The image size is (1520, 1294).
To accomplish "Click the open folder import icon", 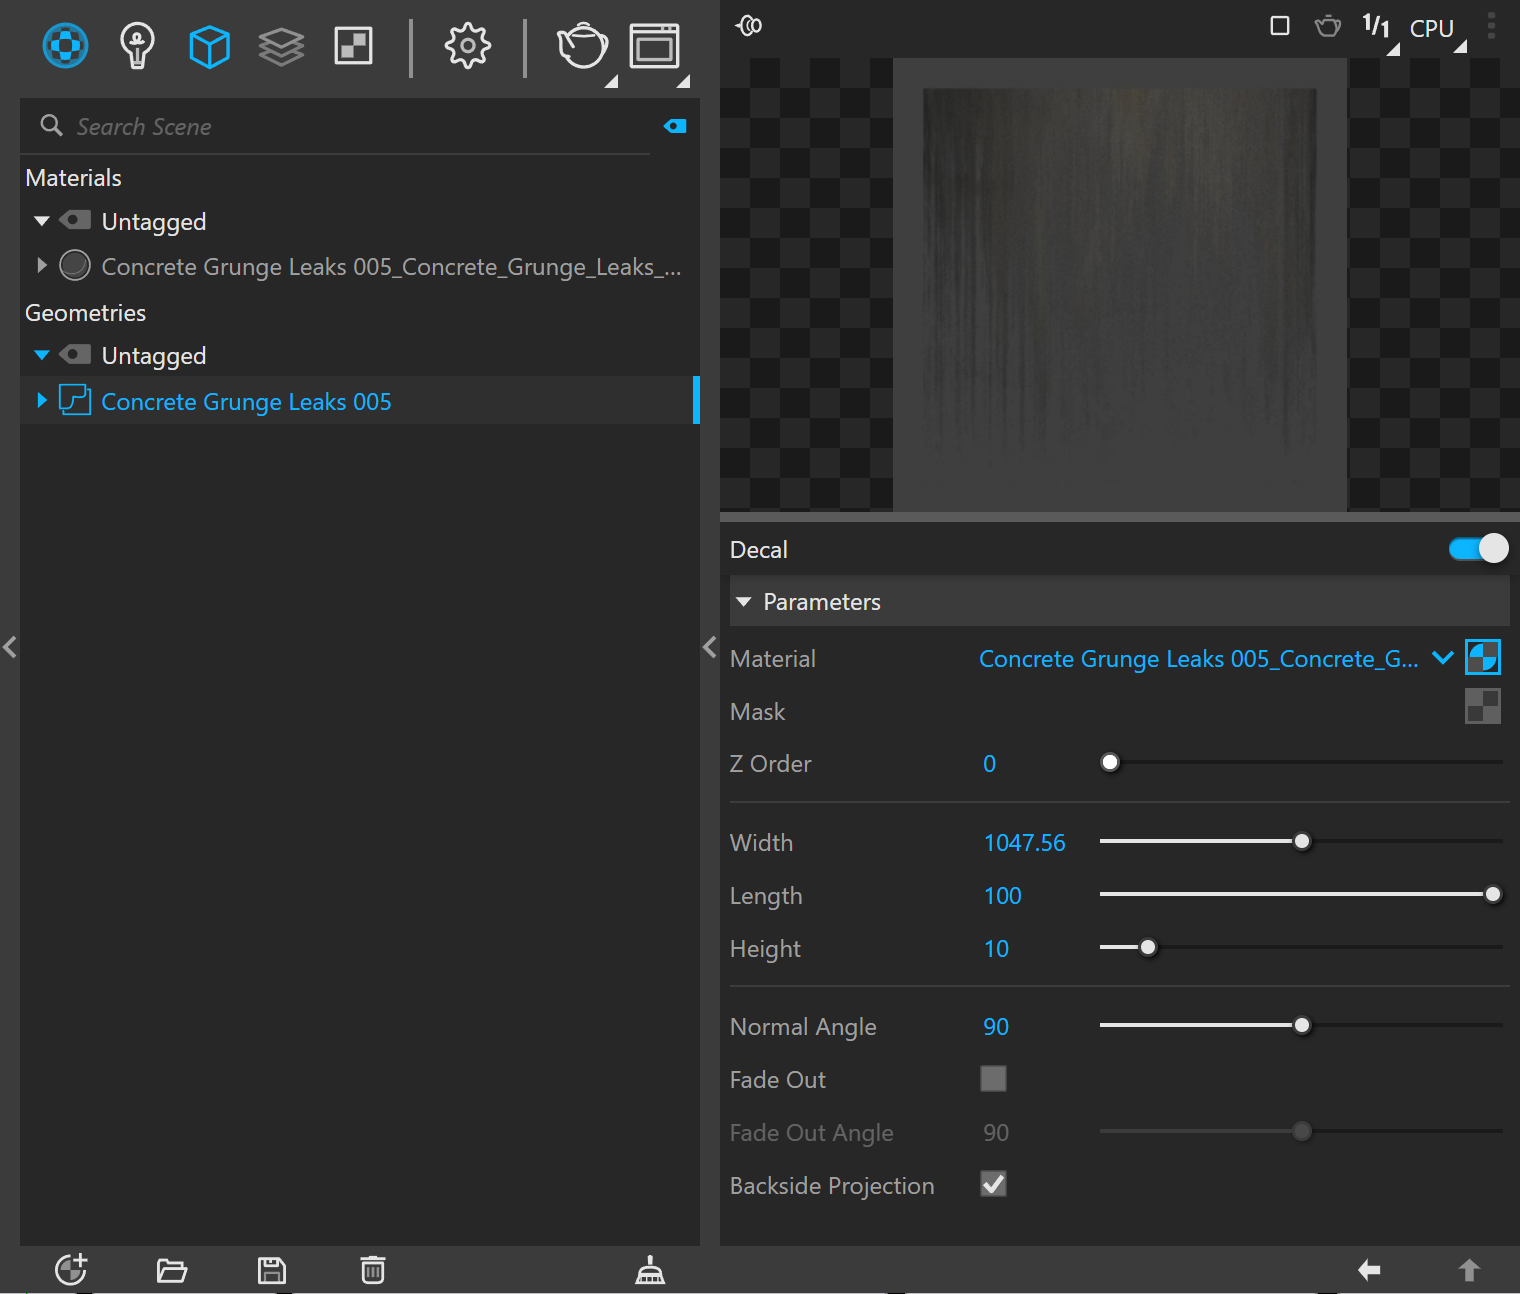I will click(x=172, y=1271).
